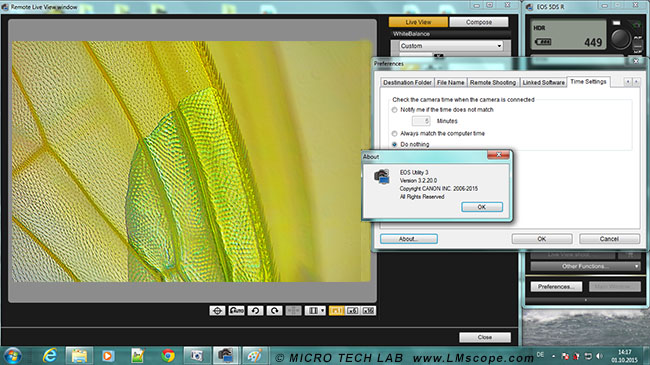Select x1 magnification view
Viewport: 650px width, 365px height.
point(336,310)
